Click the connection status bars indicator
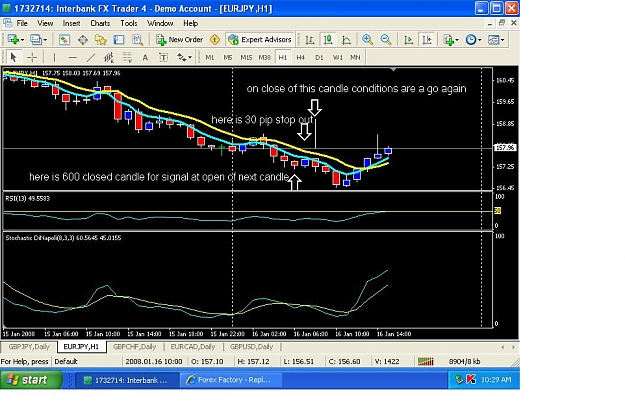The image size is (625, 405). [425, 362]
